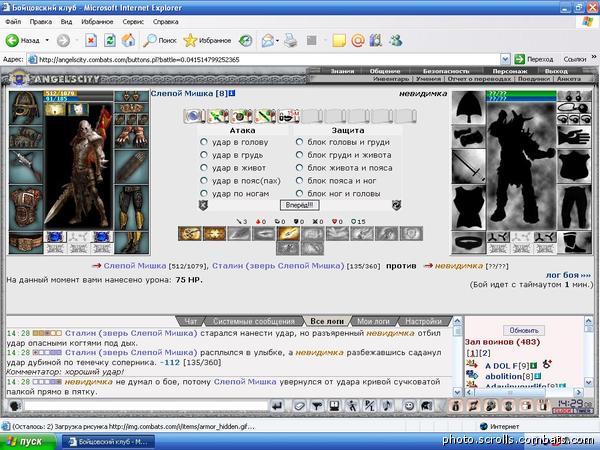Click the Print toolbar icon
The width and height of the screenshot is (600, 450).
[x=291, y=40]
